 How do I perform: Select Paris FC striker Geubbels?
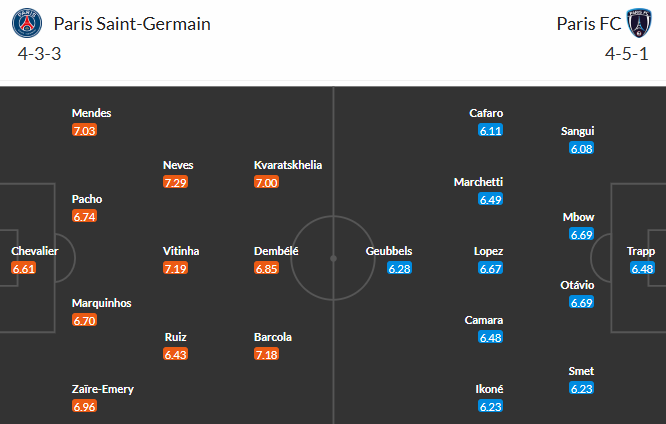[389, 251]
